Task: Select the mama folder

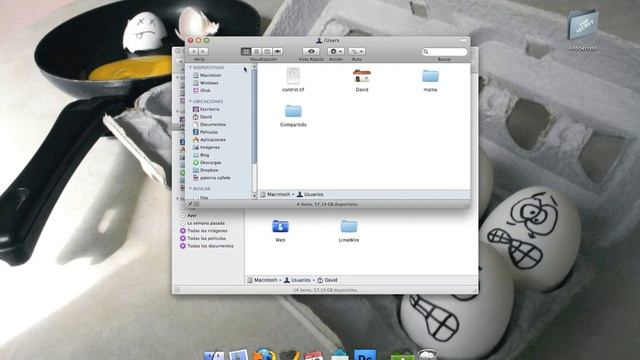Action: pos(430,80)
